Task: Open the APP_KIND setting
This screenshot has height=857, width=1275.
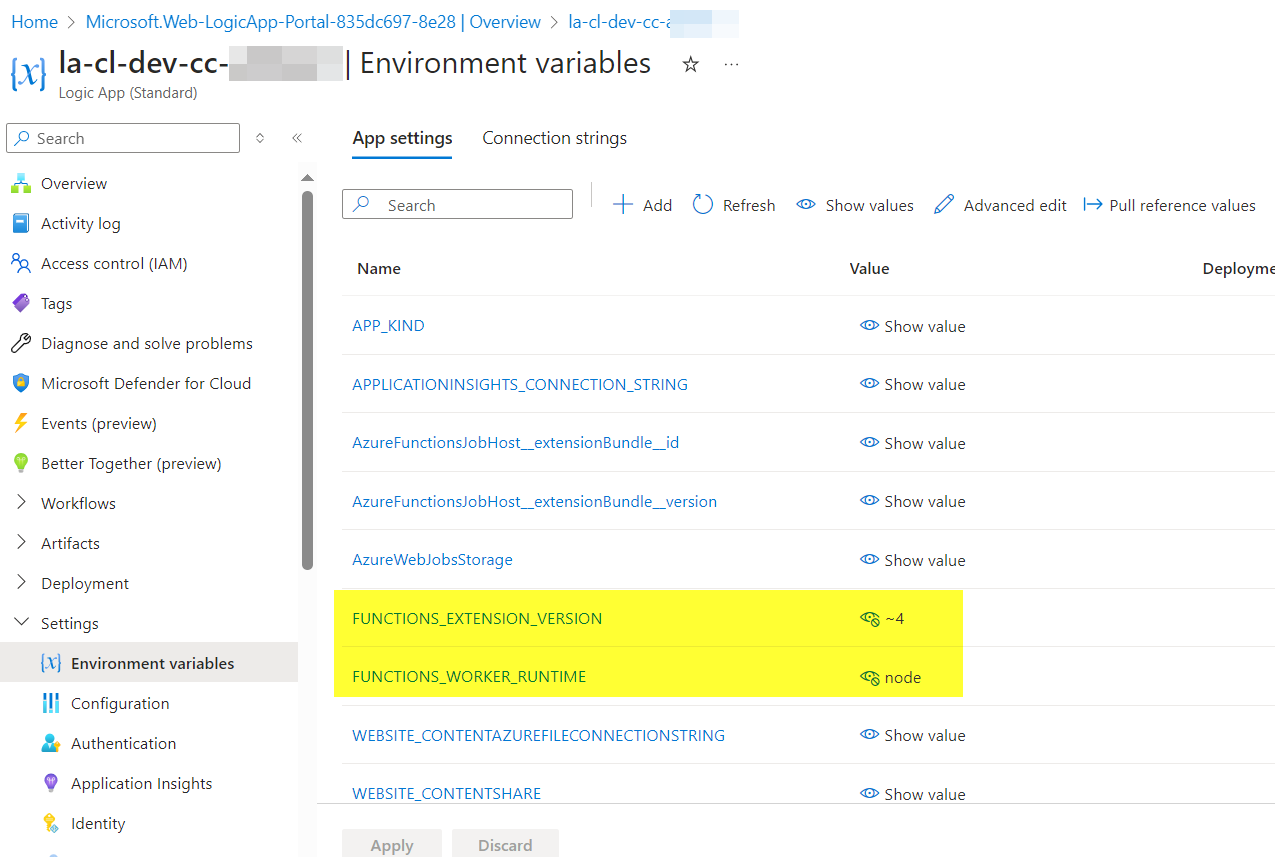Action: [x=388, y=326]
